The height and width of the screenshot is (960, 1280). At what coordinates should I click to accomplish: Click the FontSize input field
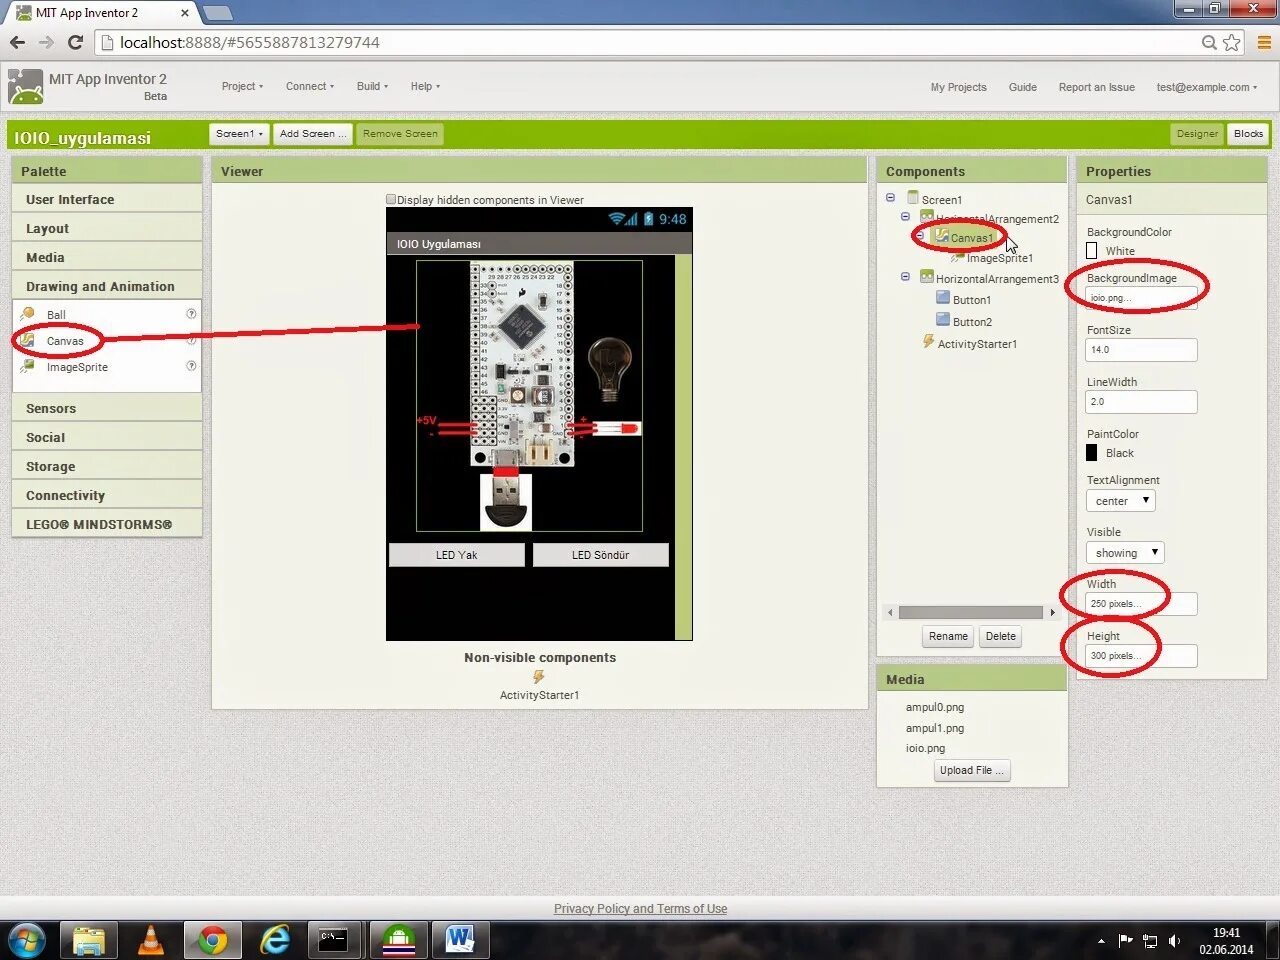tap(1141, 350)
